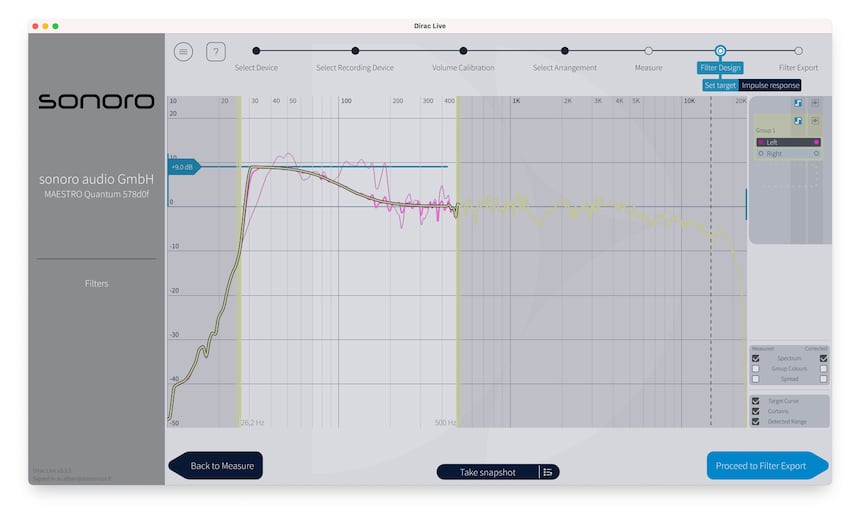Select Right channel circle on left side

pos(761,154)
